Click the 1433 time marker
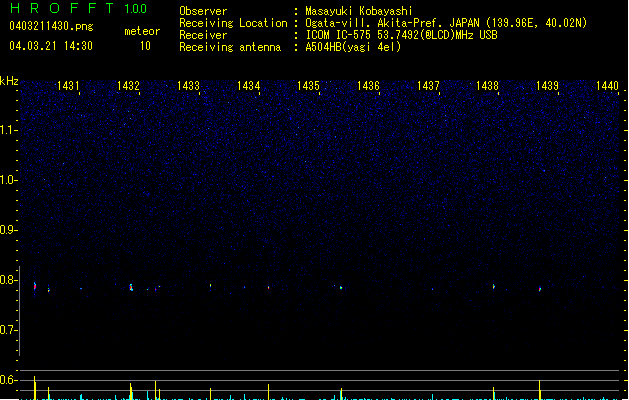 (x=188, y=86)
